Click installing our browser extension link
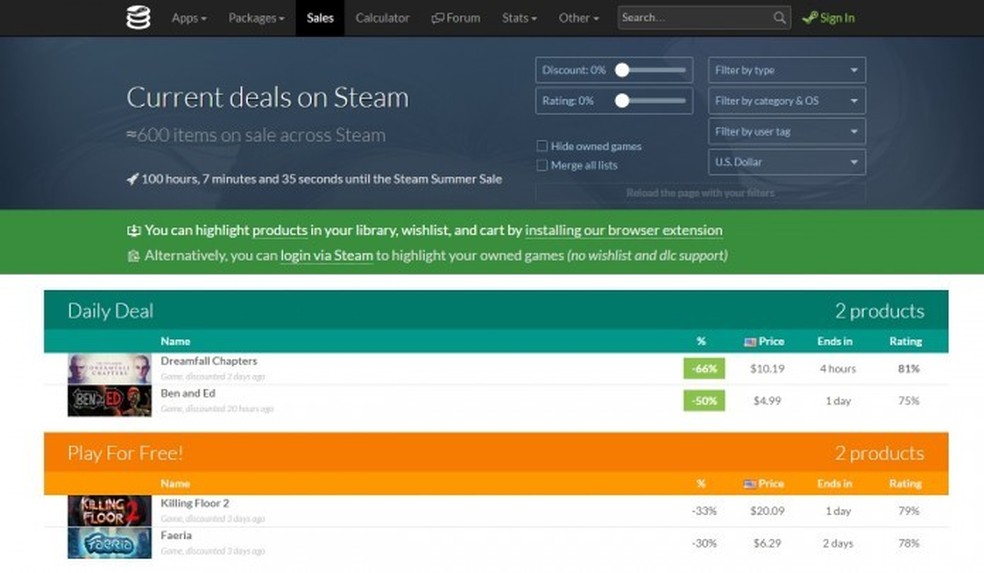This screenshot has width=984, height=573. coord(624,230)
